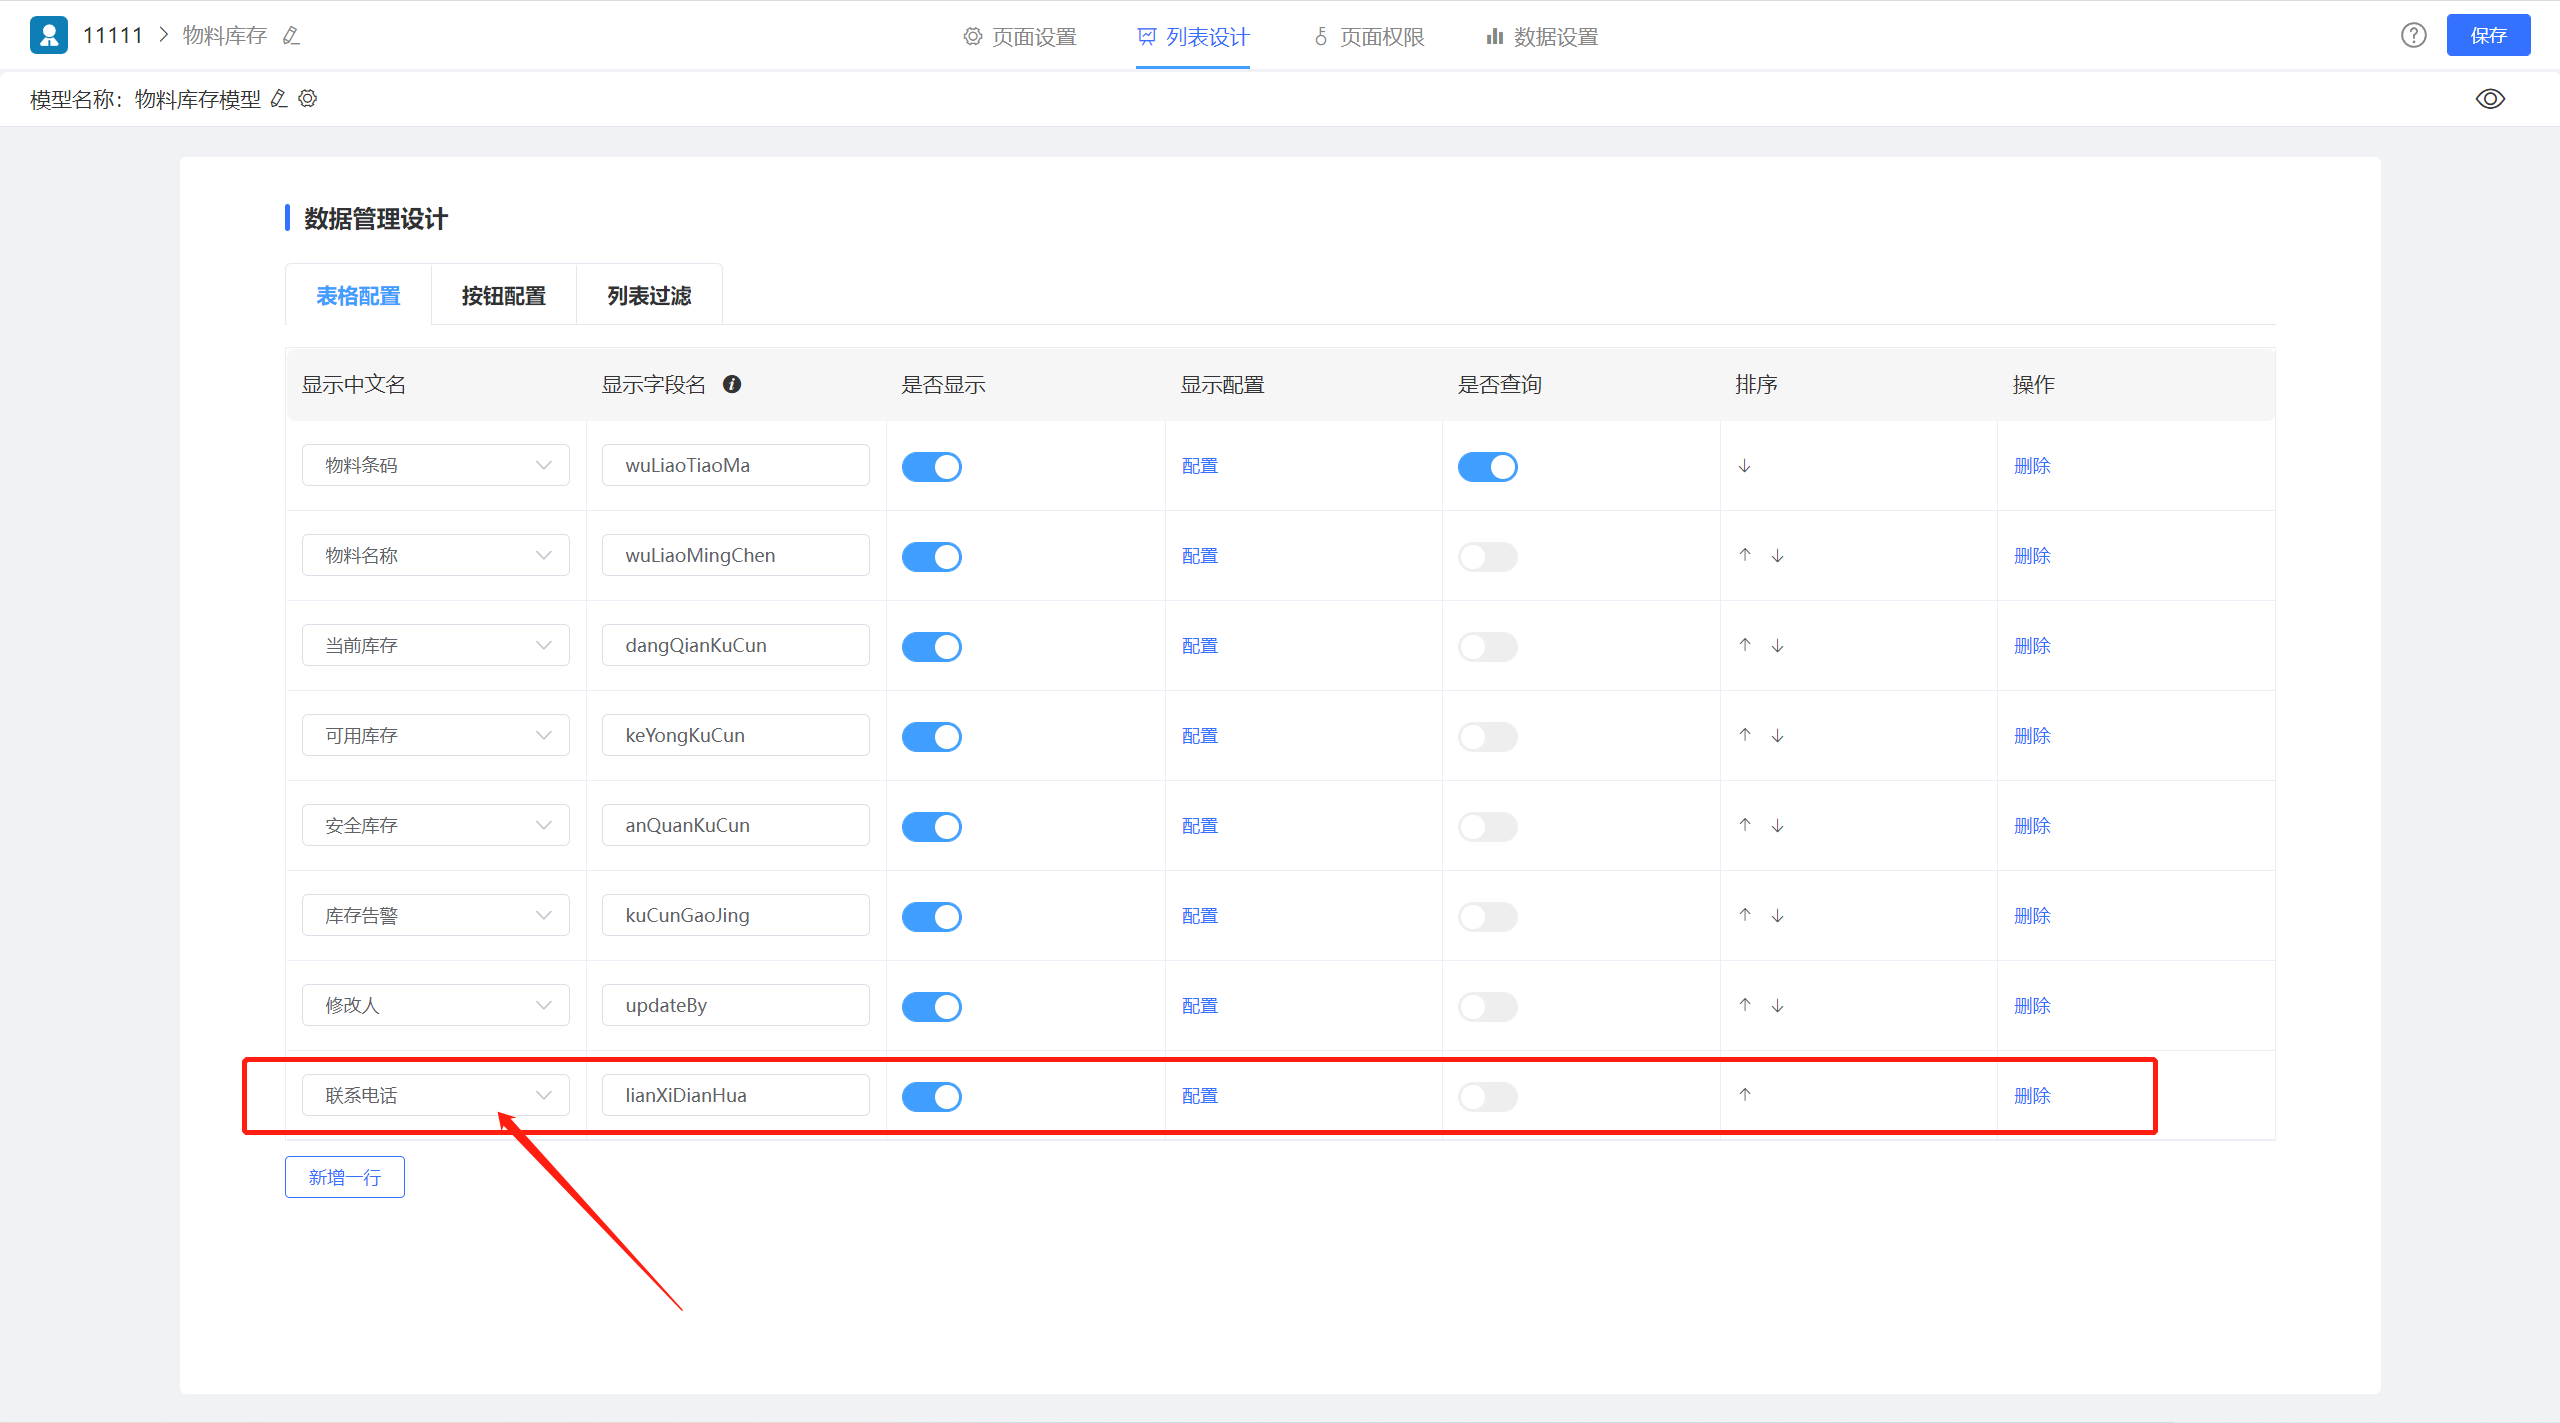Toggle 是否显示 for 当前库存
This screenshot has height=1423, width=2560.
tap(931, 646)
